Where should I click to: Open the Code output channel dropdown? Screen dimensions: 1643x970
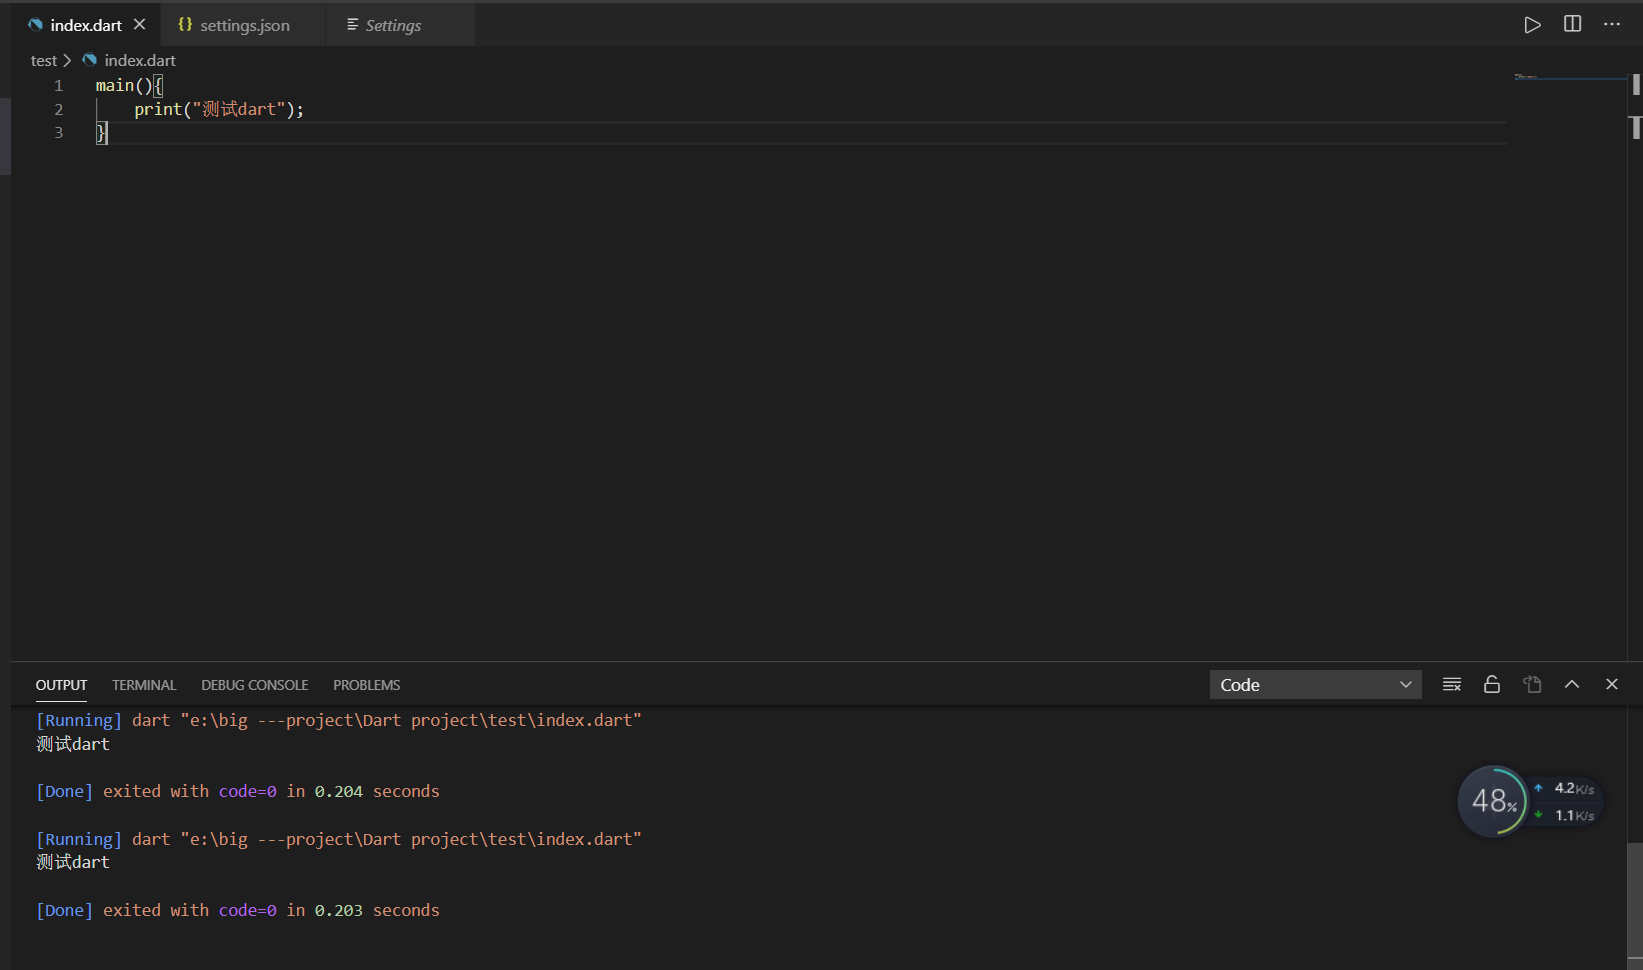[1315, 684]
